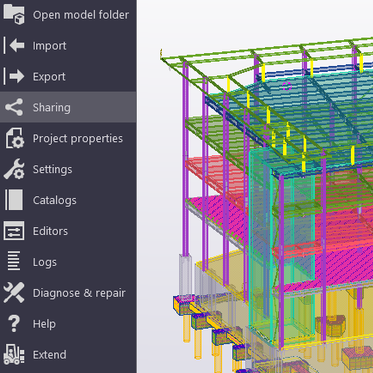Viewport: 373px width, 373px height.
Task: Click the Help question mark icon
Action: click(14, 324)
